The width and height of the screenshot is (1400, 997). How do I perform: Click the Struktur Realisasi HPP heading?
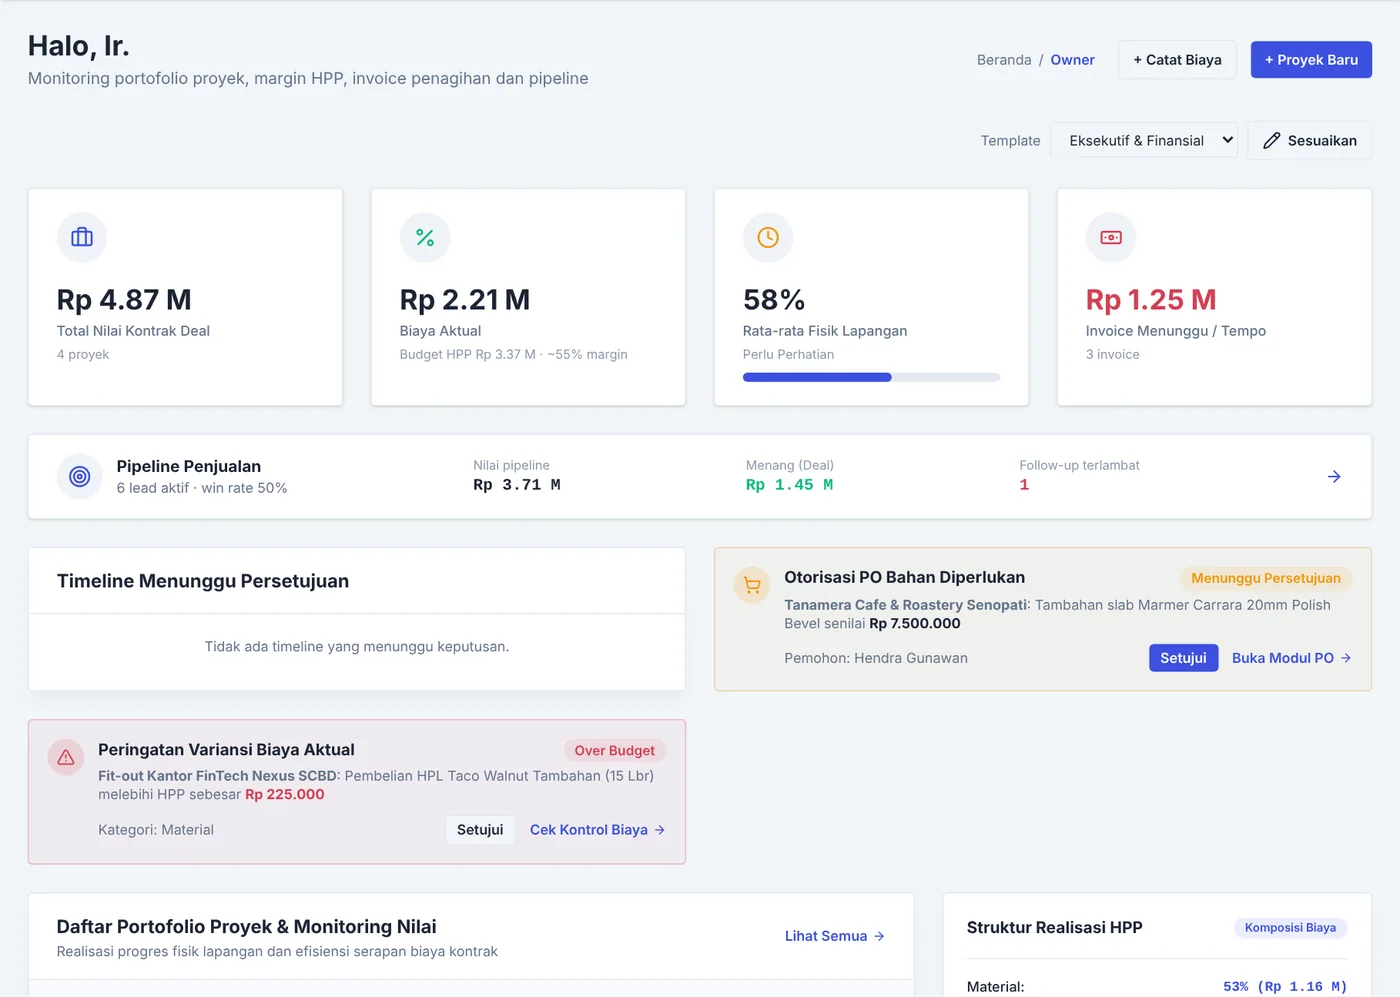pos(1055,928)
